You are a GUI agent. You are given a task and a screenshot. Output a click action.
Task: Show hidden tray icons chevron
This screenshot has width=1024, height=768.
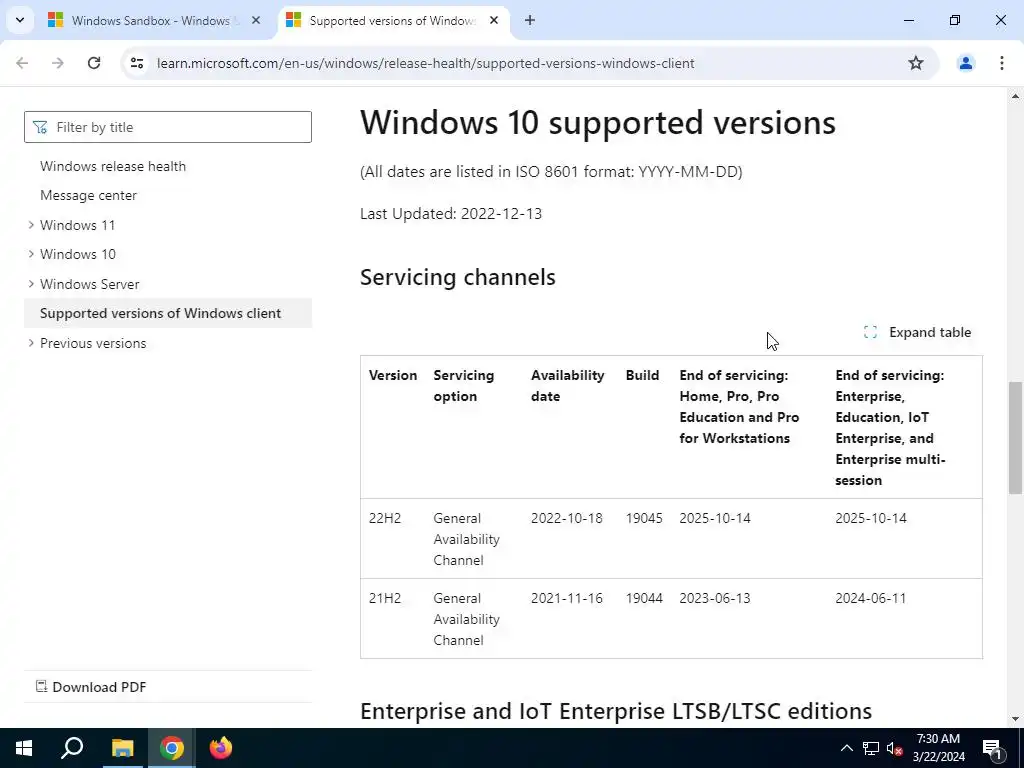846,748
